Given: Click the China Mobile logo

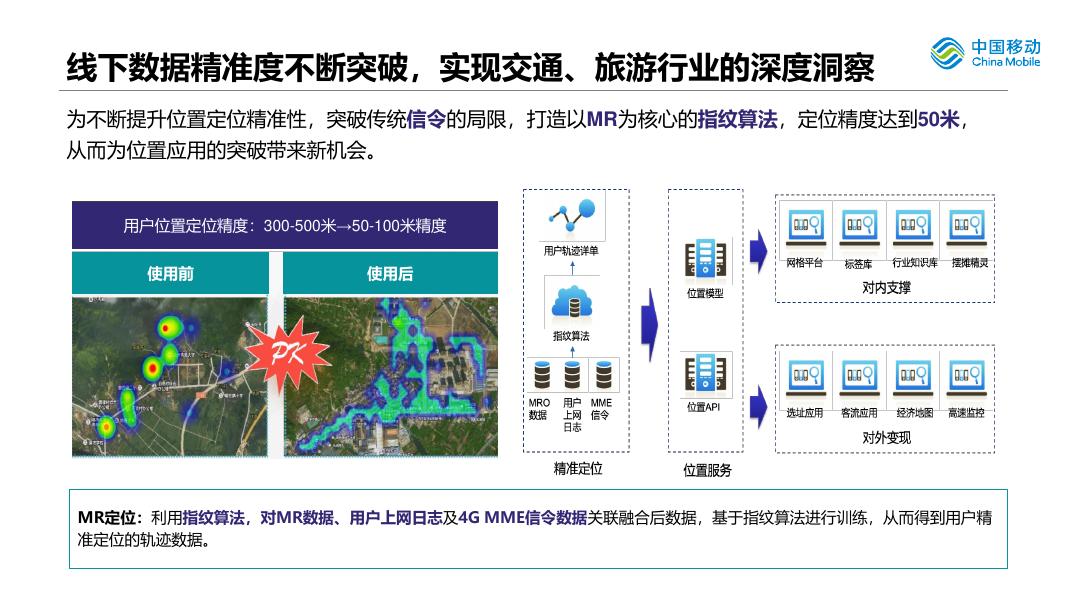Looking at the screenshot, I should [985, 53].
